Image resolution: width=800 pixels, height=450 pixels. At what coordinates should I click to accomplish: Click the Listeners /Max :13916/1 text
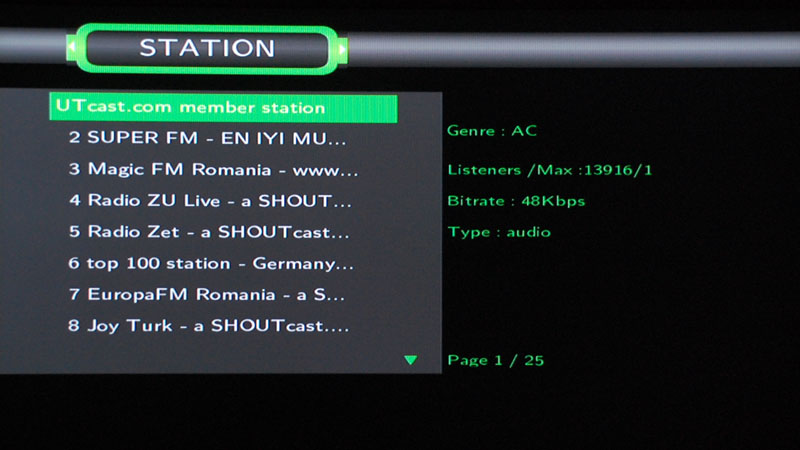(x=549, y=170)
